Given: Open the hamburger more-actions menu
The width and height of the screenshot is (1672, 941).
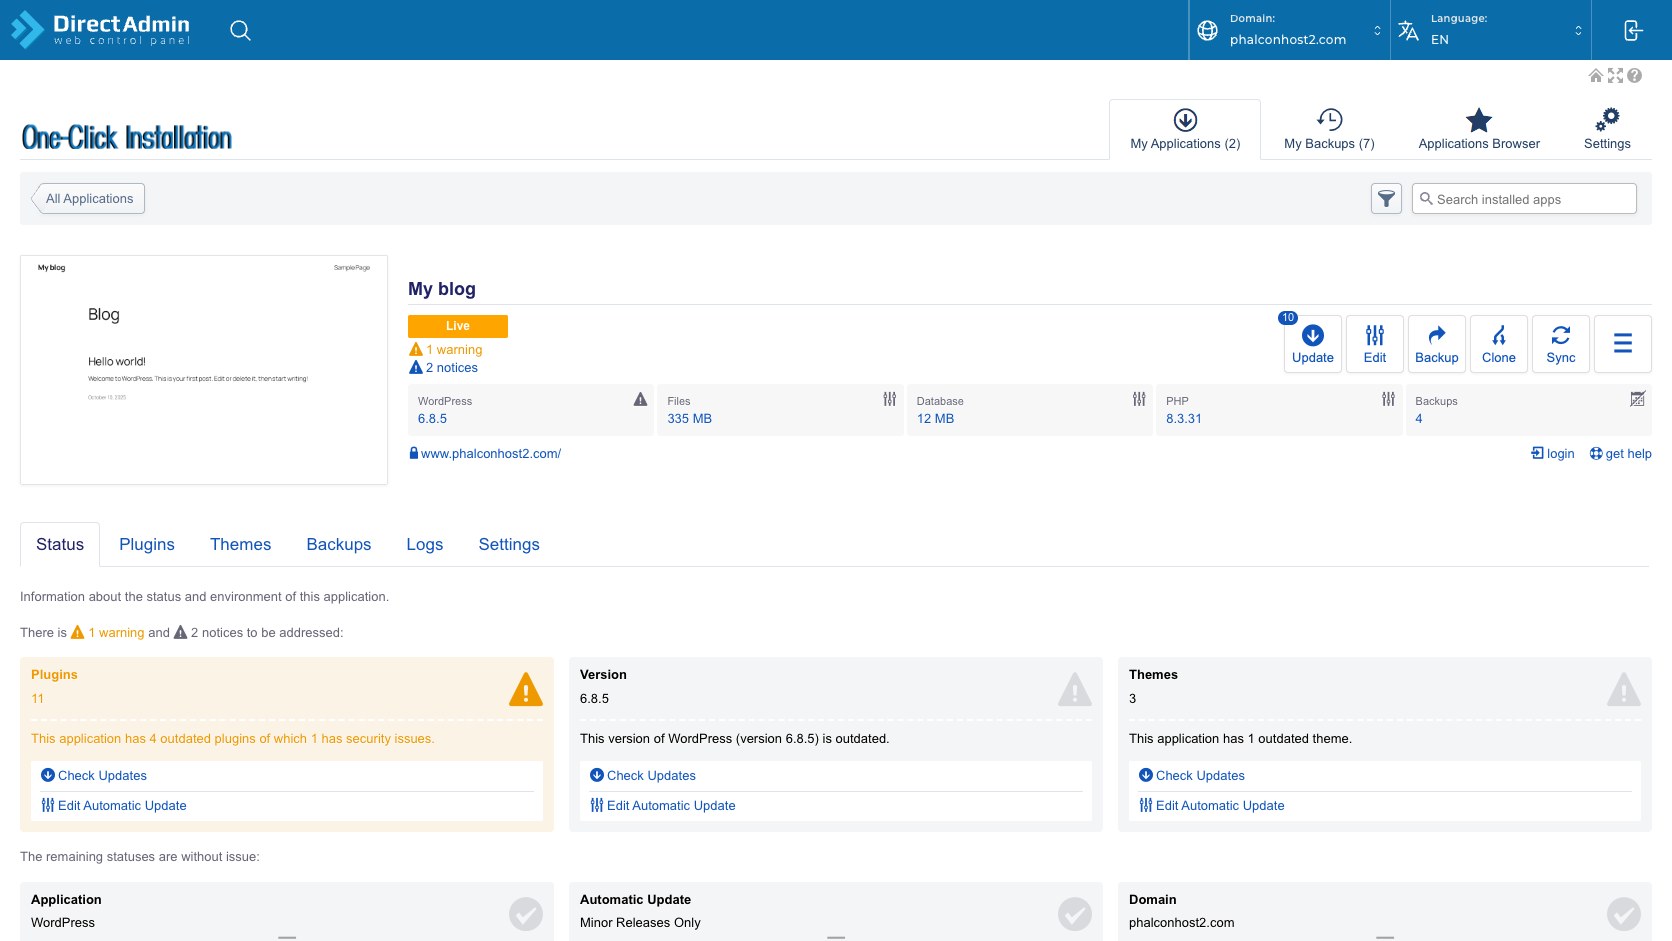Looking at the screenshot, I should pyautogui.click(x=1623, y=344).
